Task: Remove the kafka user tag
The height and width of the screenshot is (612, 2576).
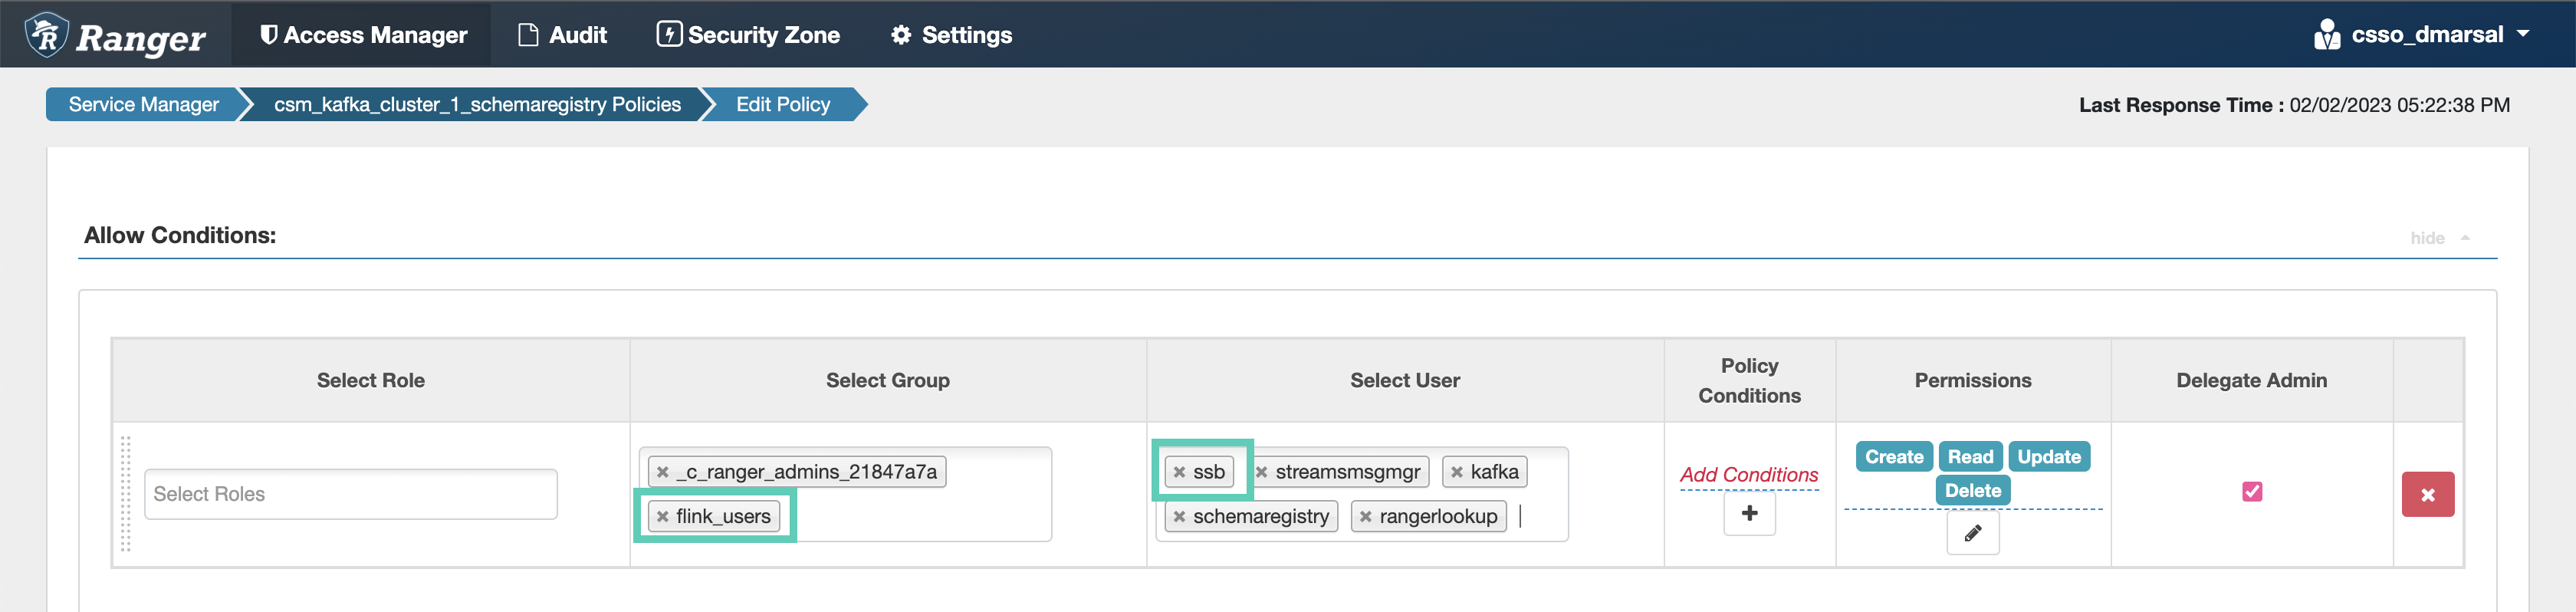Action: [1457, 472]
